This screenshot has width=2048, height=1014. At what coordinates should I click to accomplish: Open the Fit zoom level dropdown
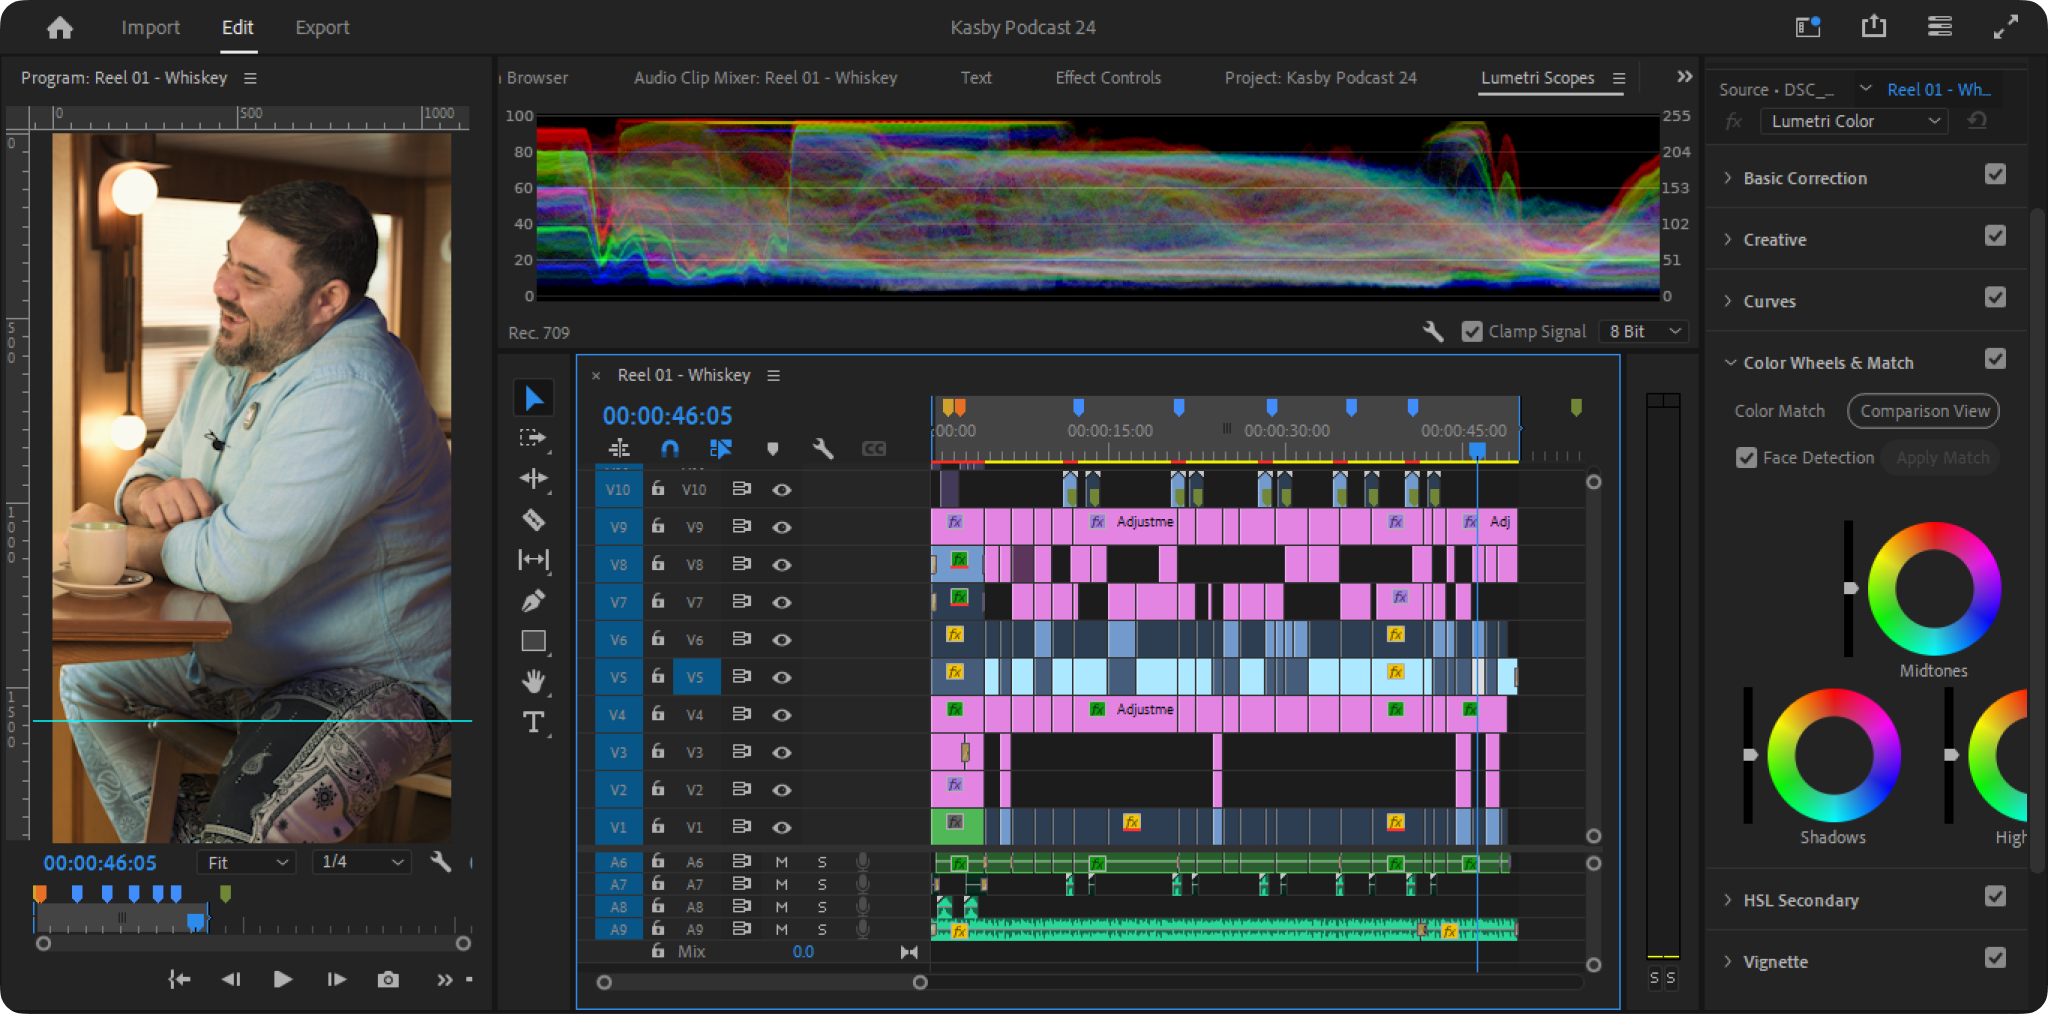247,862
